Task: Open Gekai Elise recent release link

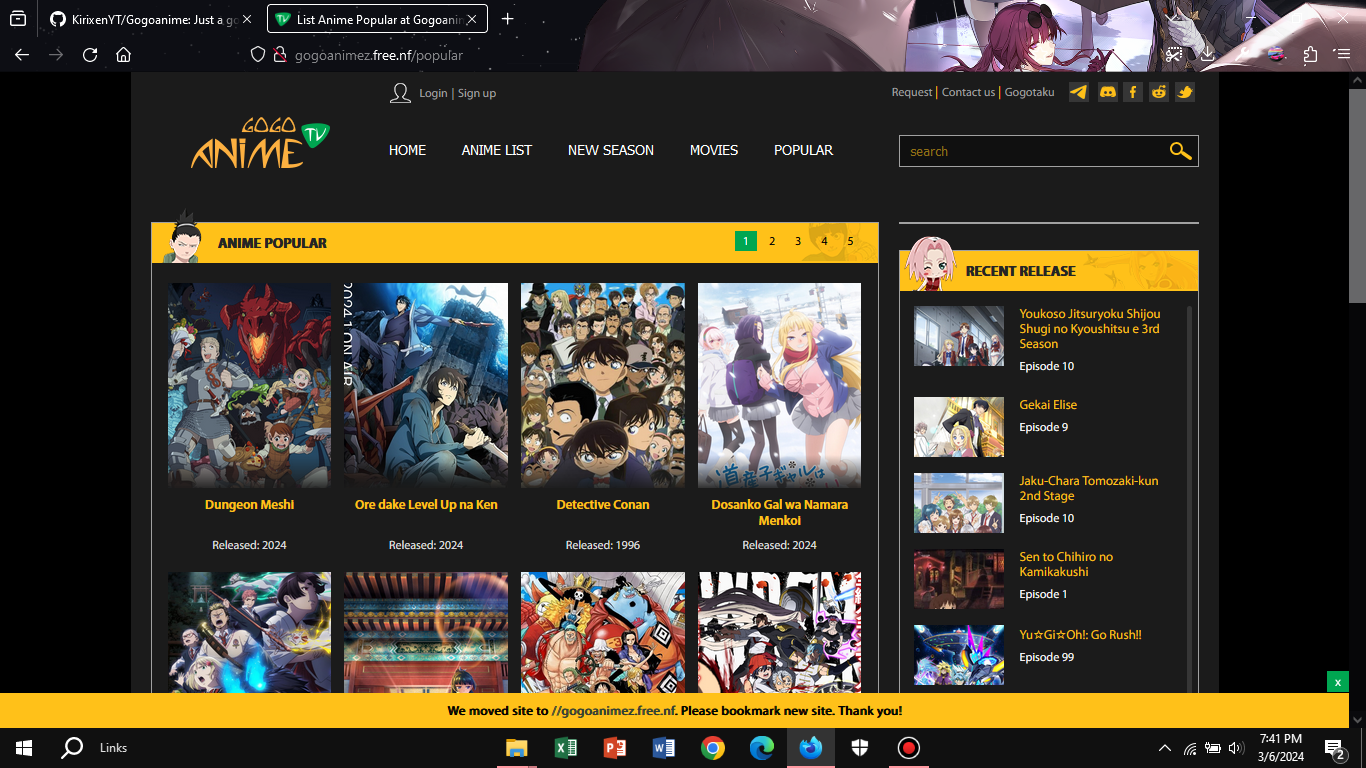Action: [x=1048, y=405]
